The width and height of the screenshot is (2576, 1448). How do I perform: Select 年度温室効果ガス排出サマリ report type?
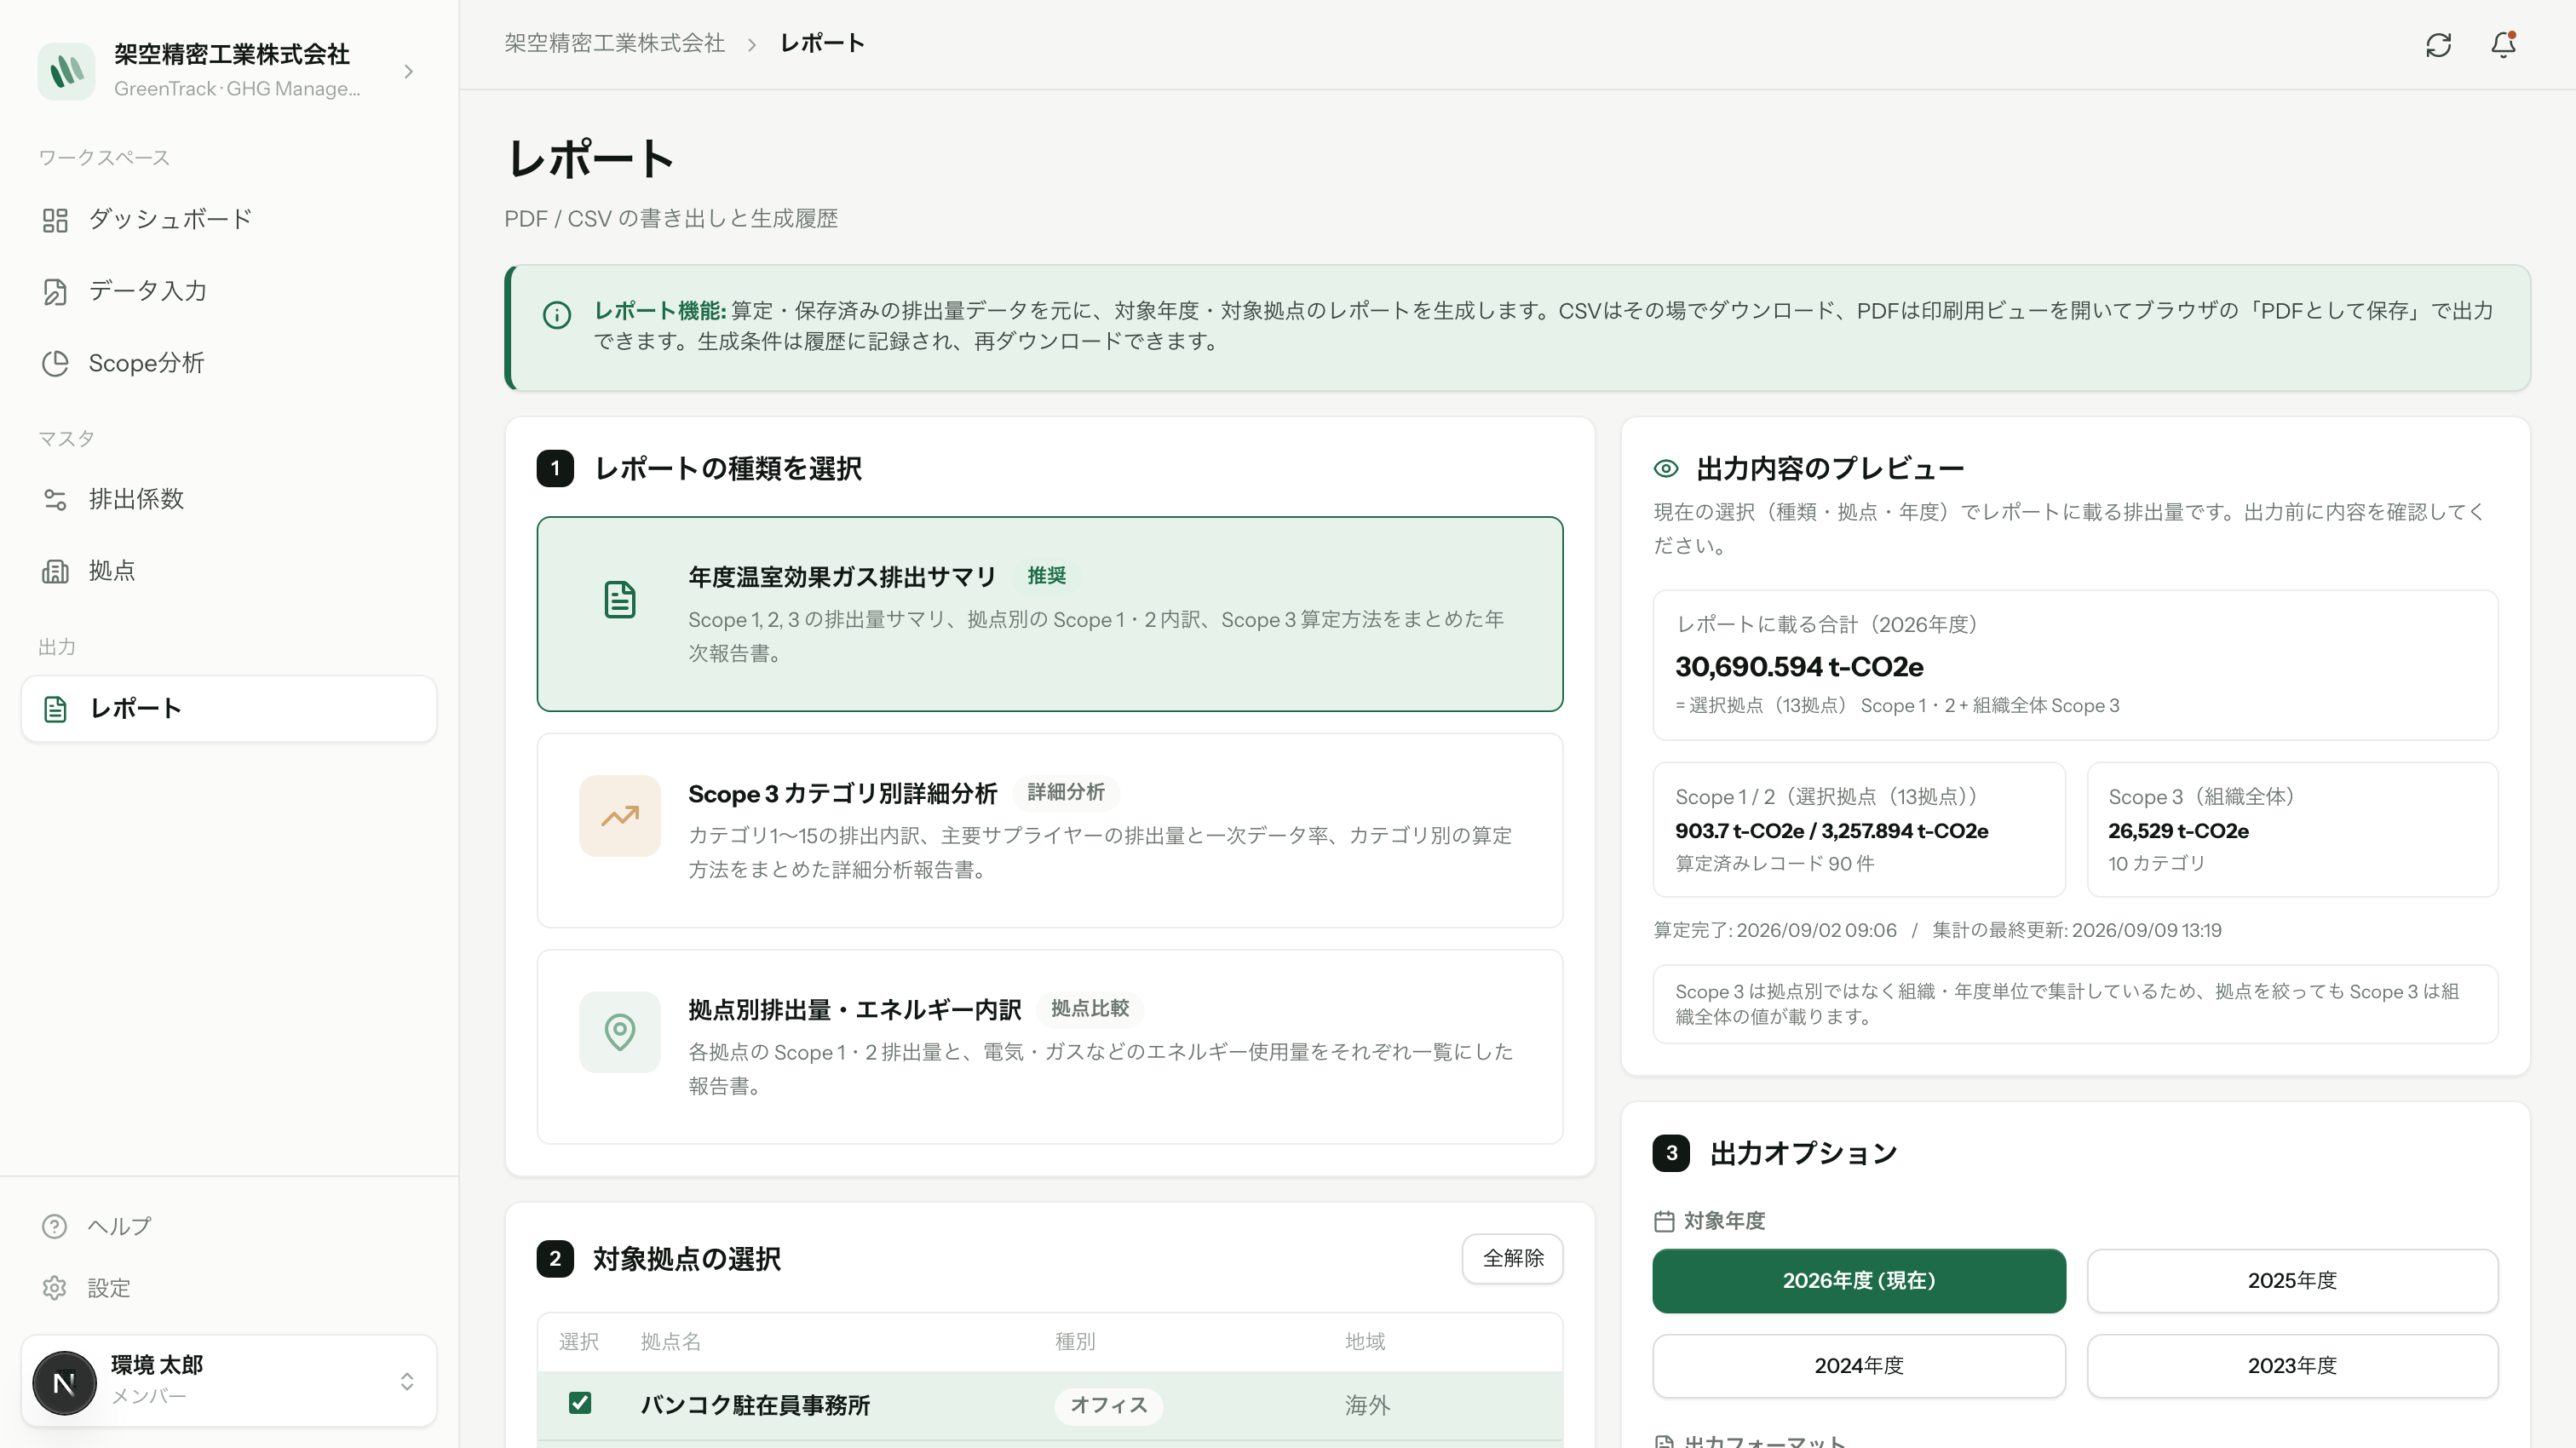tap(1050, 614)
